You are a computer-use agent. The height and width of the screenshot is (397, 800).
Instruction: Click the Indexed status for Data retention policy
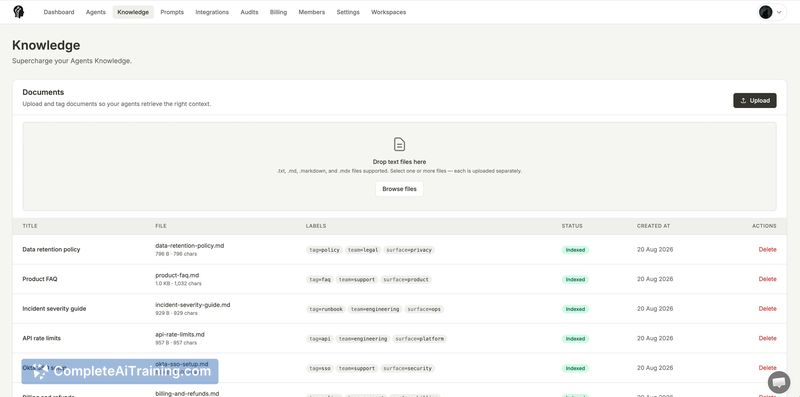click(x=575, y=250)
